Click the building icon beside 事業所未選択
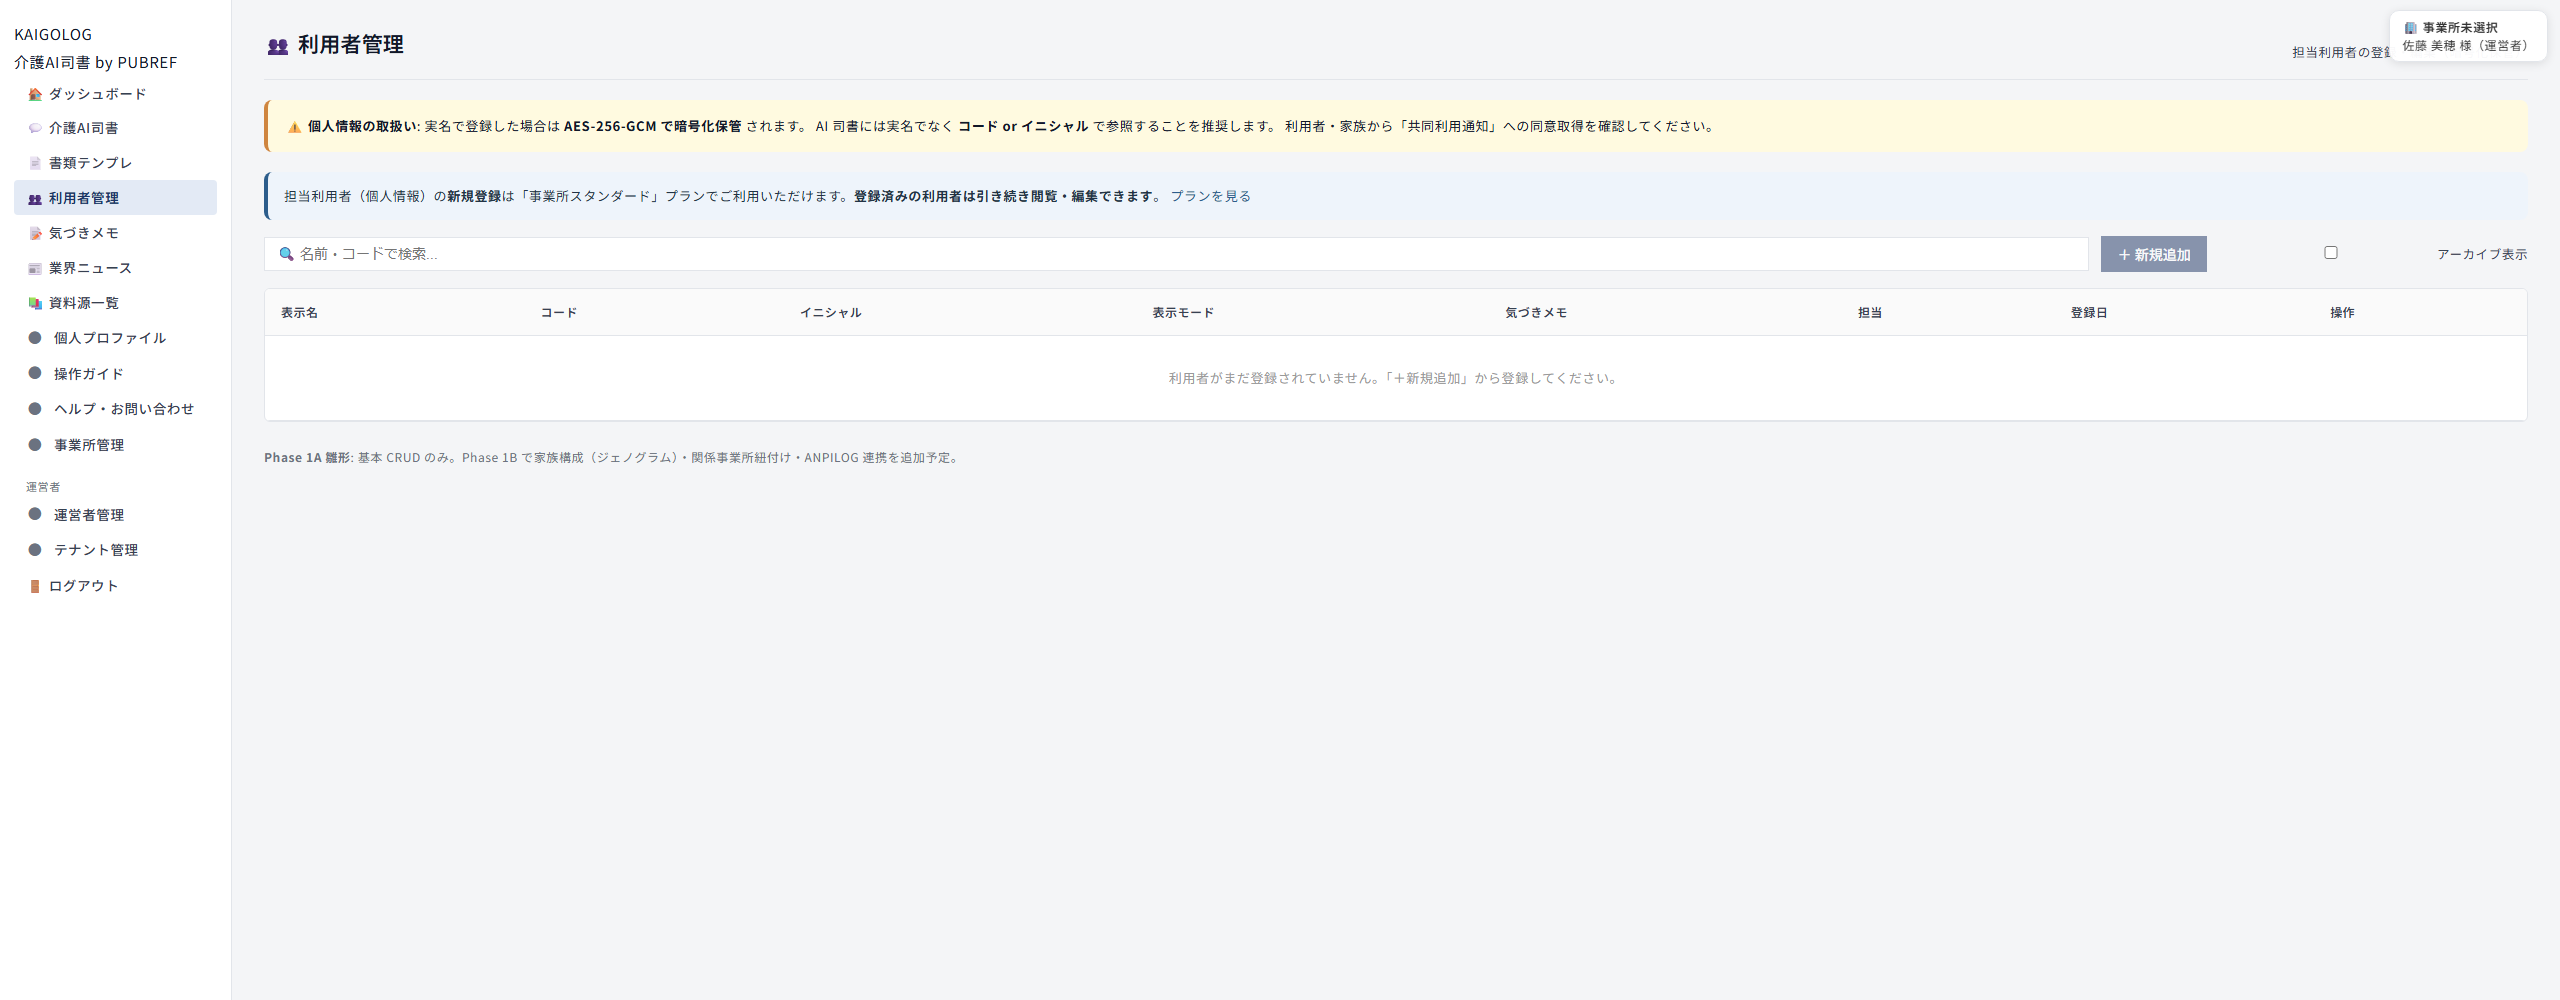Image resolution: width=2560 pixels, height=1000 pixels. click(2411, 28)
